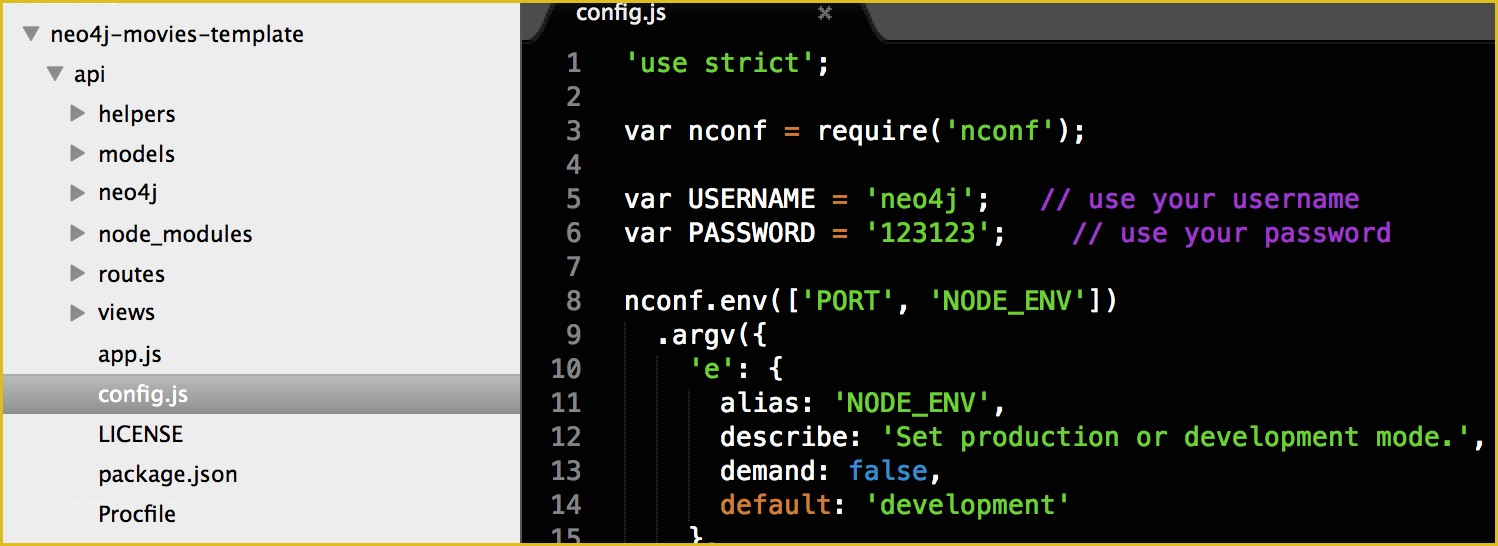Collapse the api folder arrow
Image resolution: width=1498 pixels, height=546 pixels.
tap(55, 74)
